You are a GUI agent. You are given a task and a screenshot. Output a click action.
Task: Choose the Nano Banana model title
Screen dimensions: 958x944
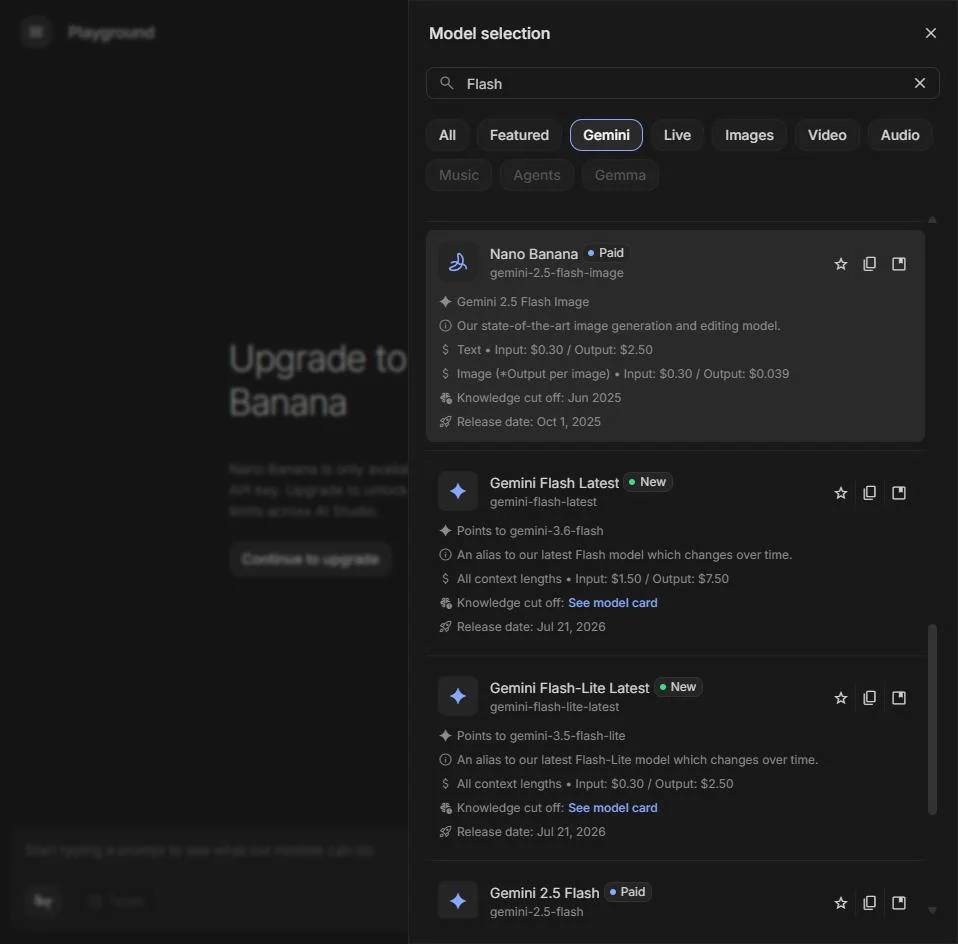point(533,254)
